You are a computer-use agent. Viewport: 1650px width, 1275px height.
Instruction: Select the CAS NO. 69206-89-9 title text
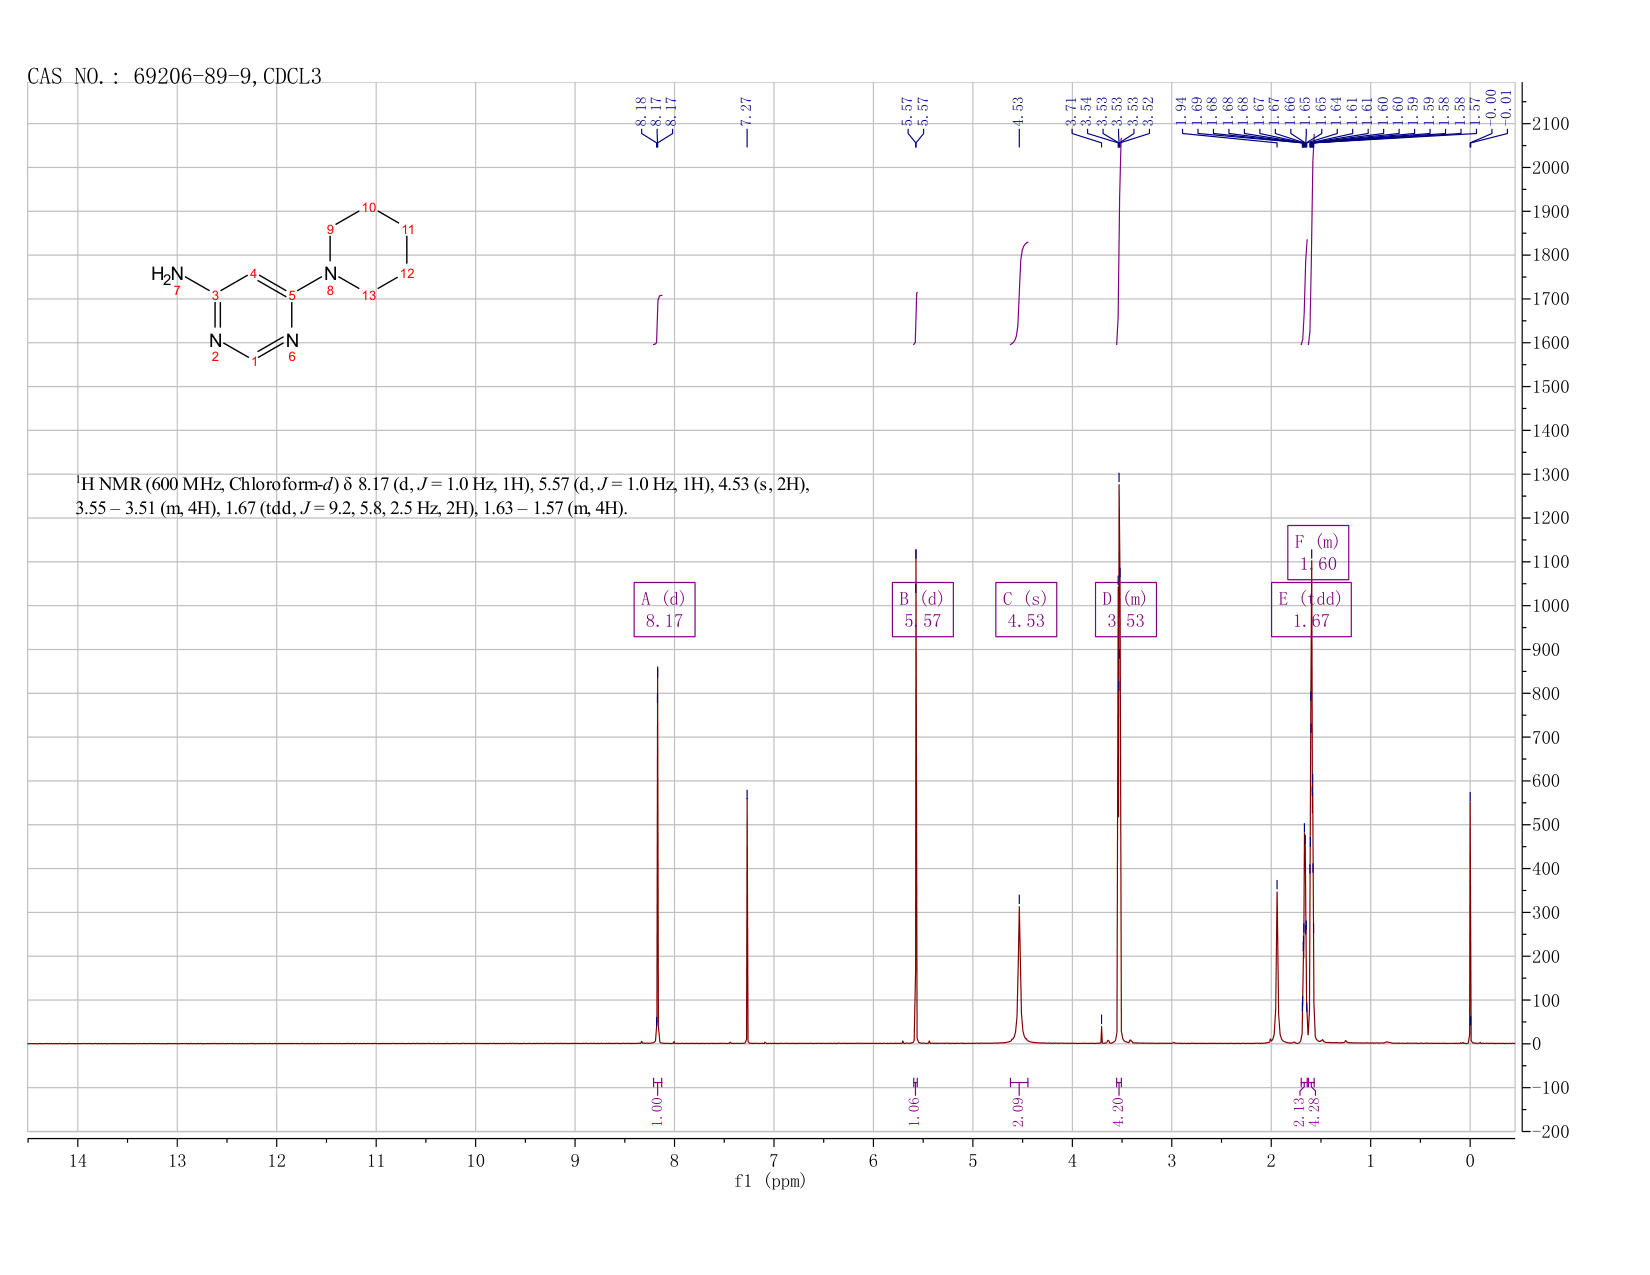pyautogui.click(x=174, y=77)
